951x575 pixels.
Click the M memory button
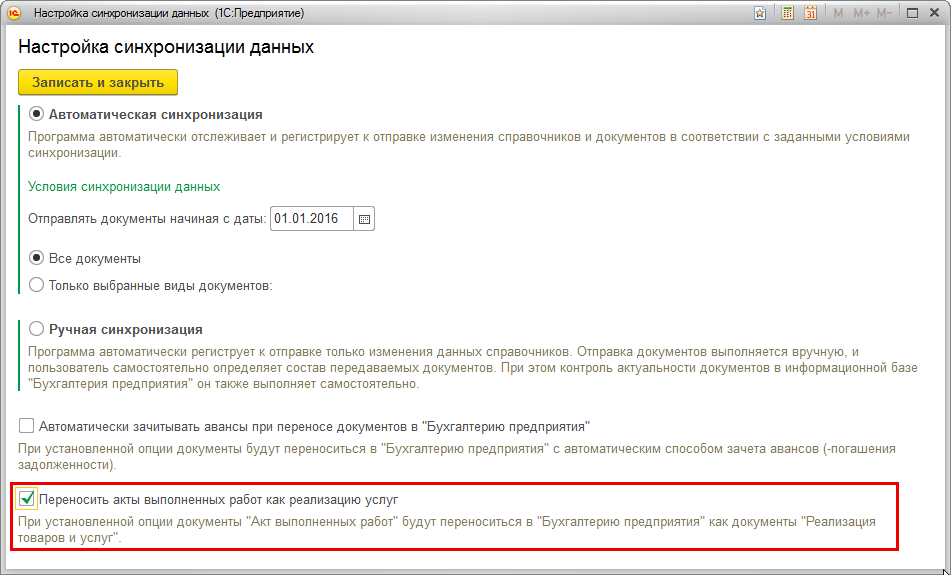tap(838, 13)
